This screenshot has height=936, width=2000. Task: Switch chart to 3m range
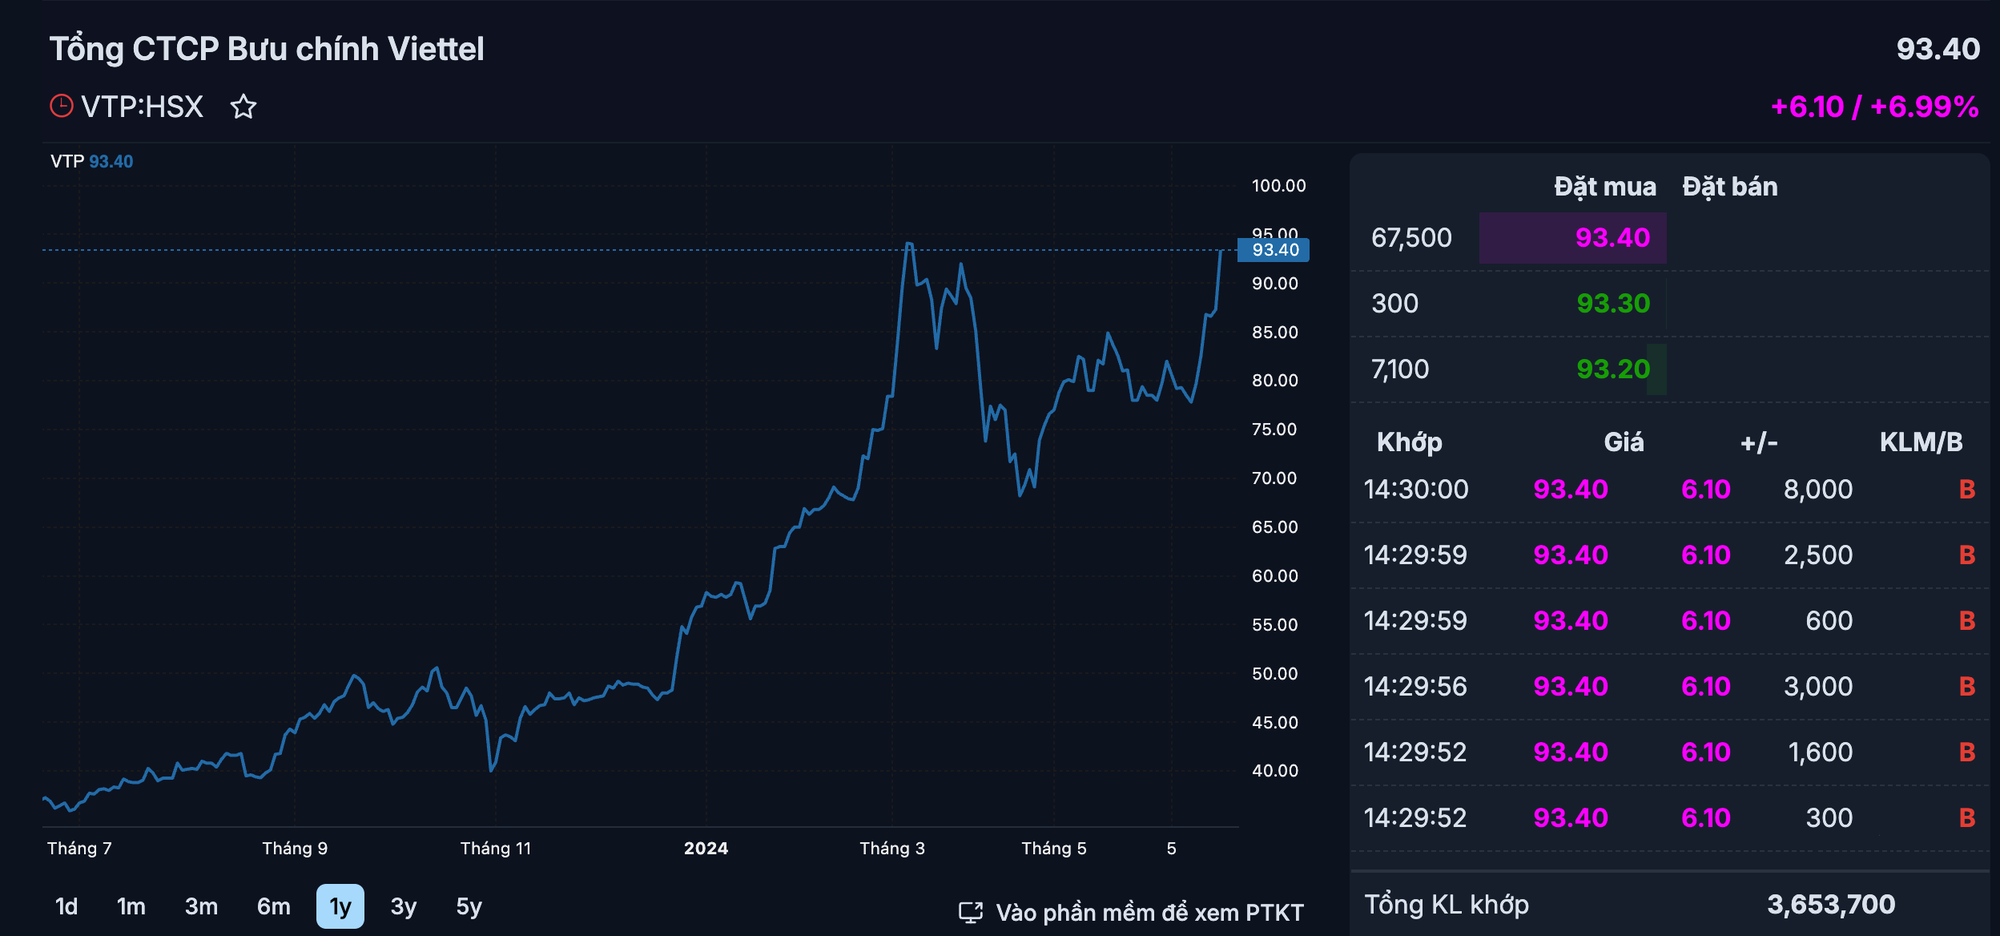coord(201,906)
